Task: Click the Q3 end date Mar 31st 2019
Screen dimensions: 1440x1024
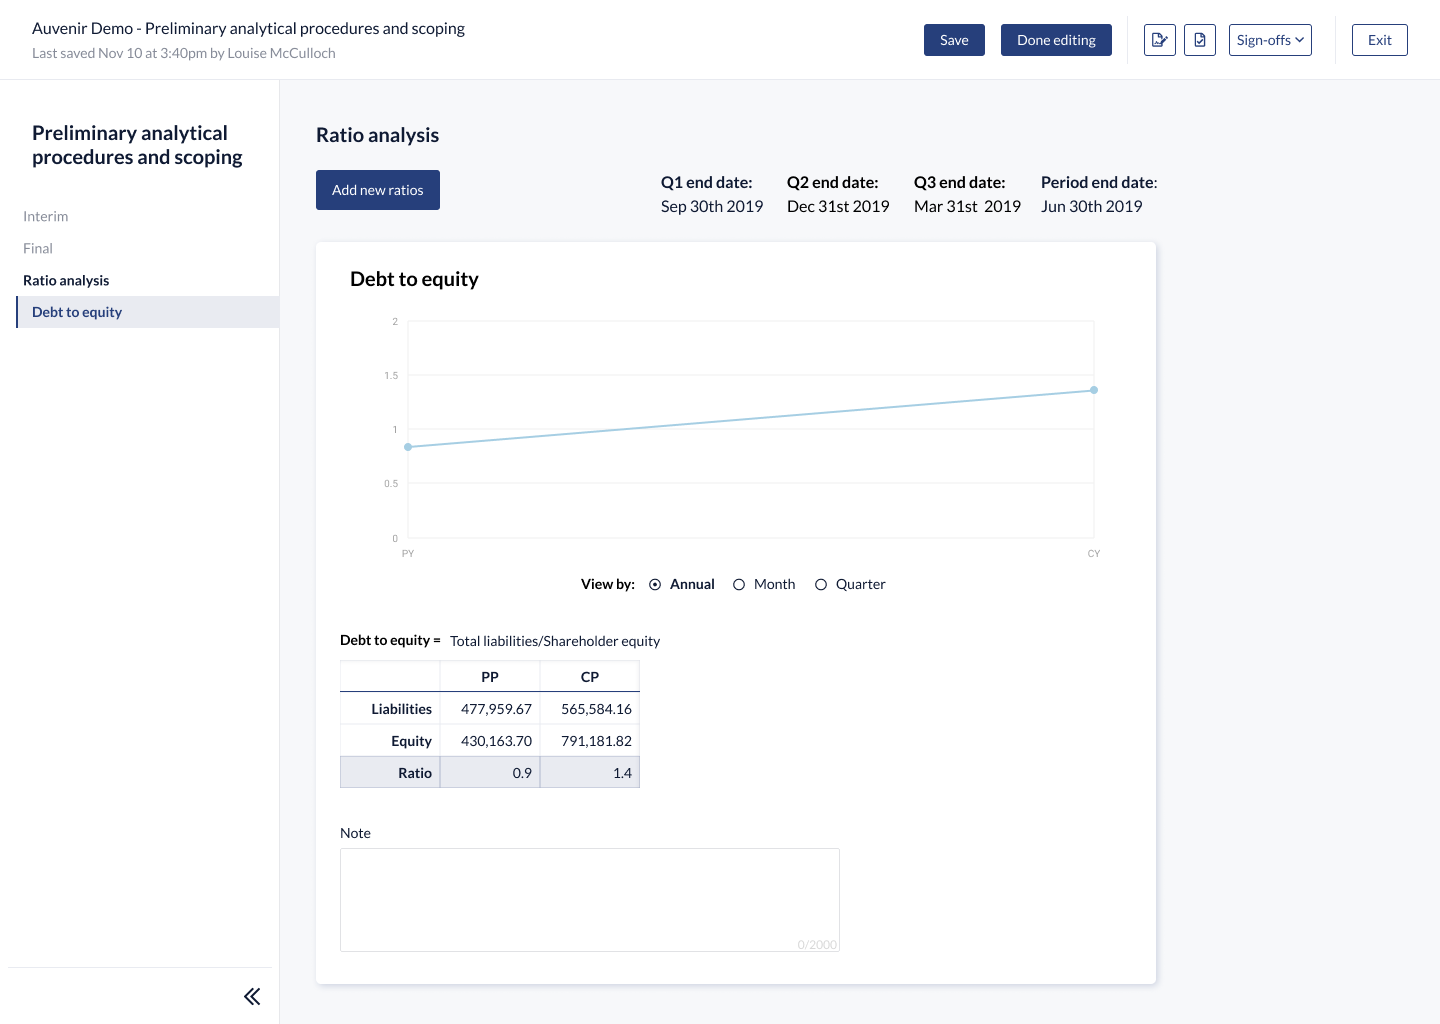Action: (x=967, y=206)
